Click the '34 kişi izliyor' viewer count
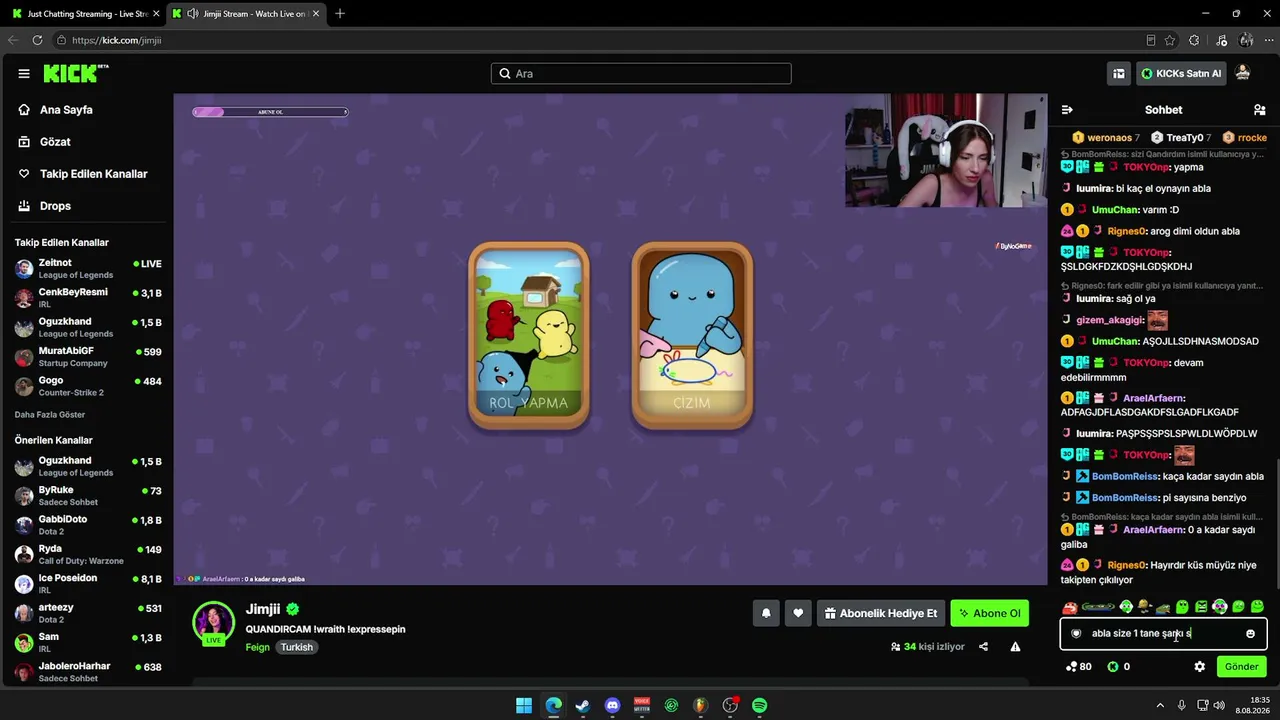This screenshot has width=1280, height=720. pyautogui.click(x=927, y=647)
